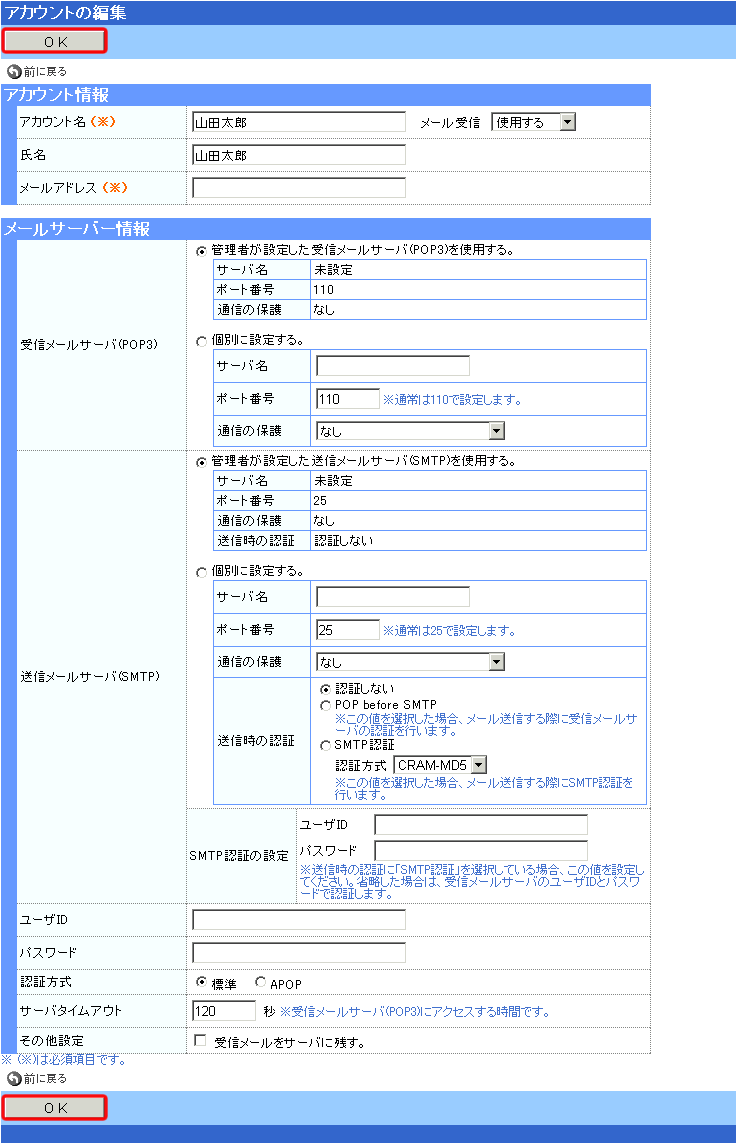
Task: Select POP before SMTP radio option
Action: tap(325, 706)
